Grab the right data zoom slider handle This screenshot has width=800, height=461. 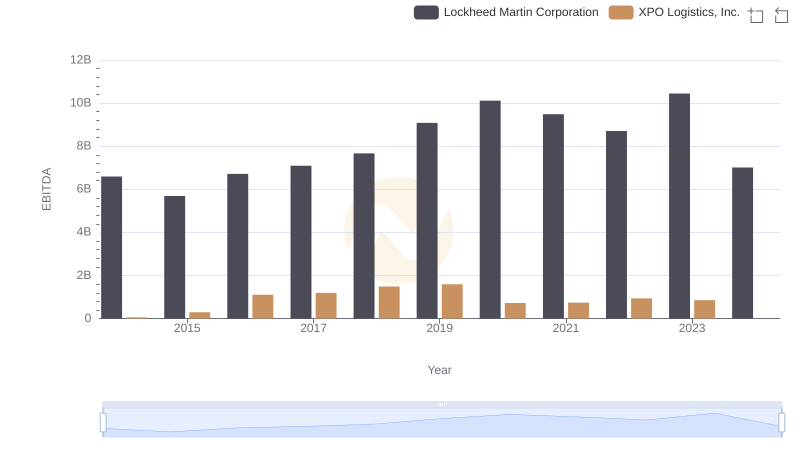[782, 423]
